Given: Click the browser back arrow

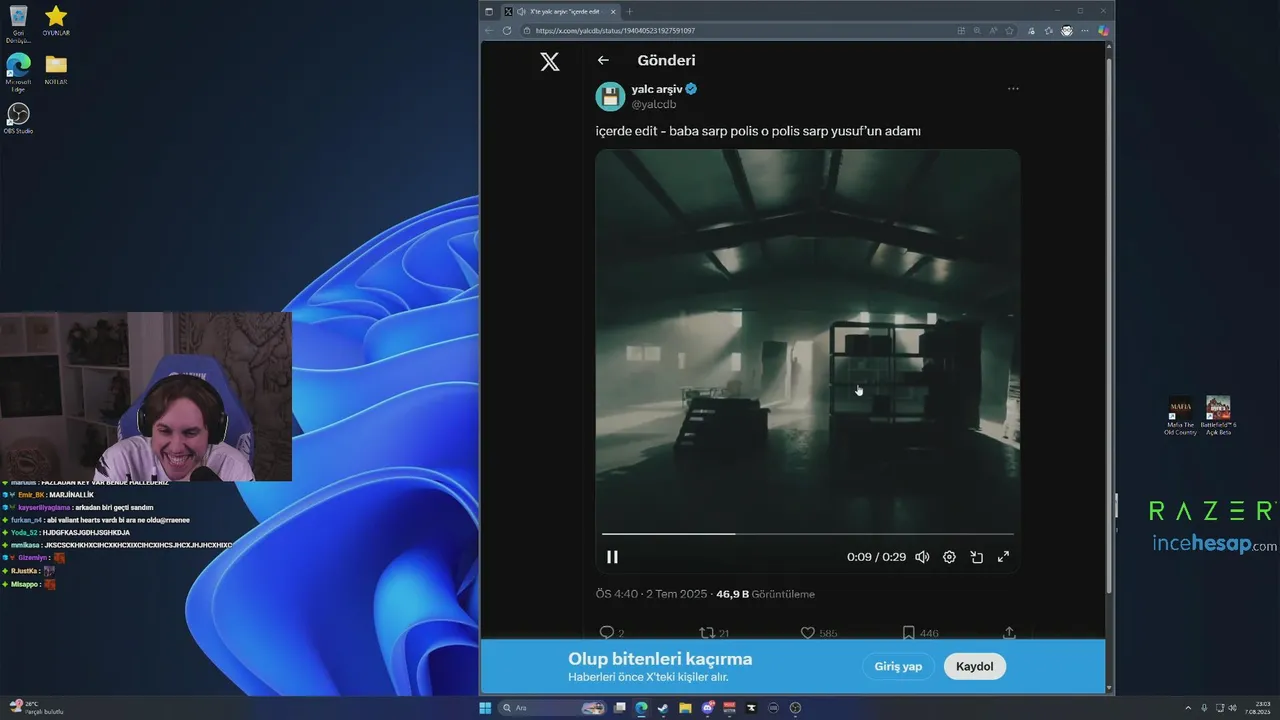Looking at the screenshot, I should pyautogui.click(x=489, y=31).
